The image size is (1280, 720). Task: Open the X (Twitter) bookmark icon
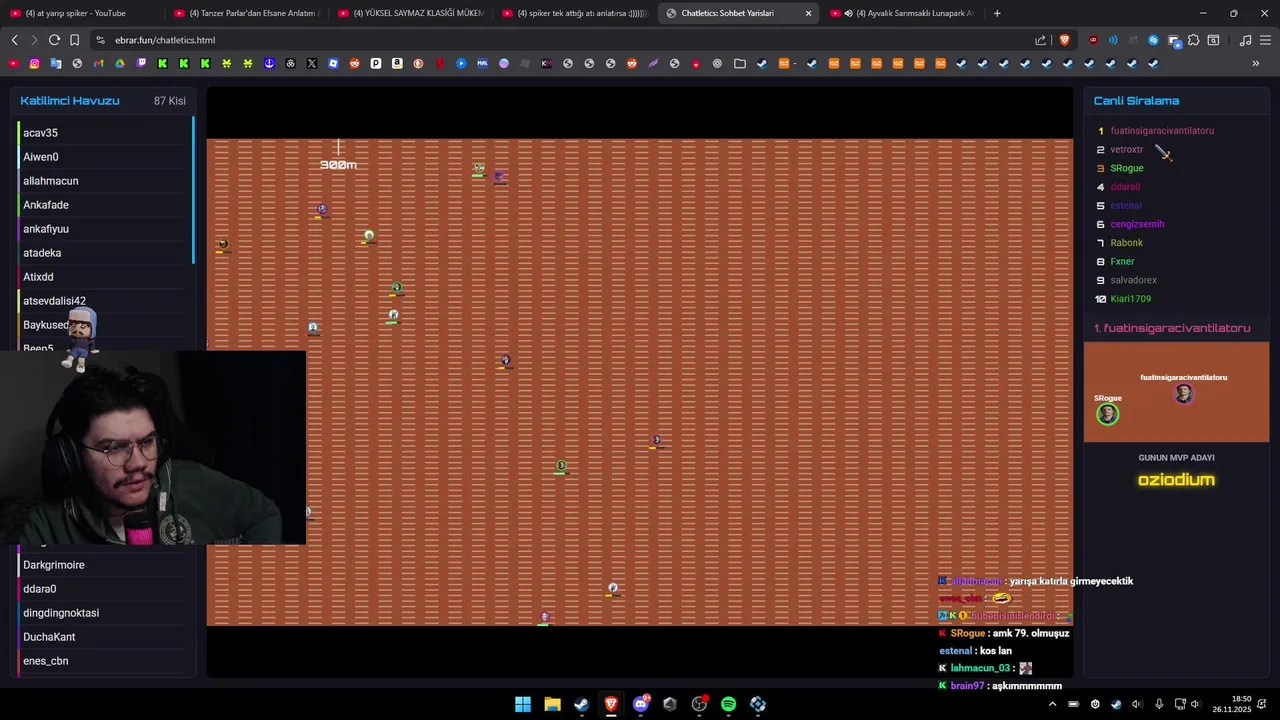tap(312, 63)
